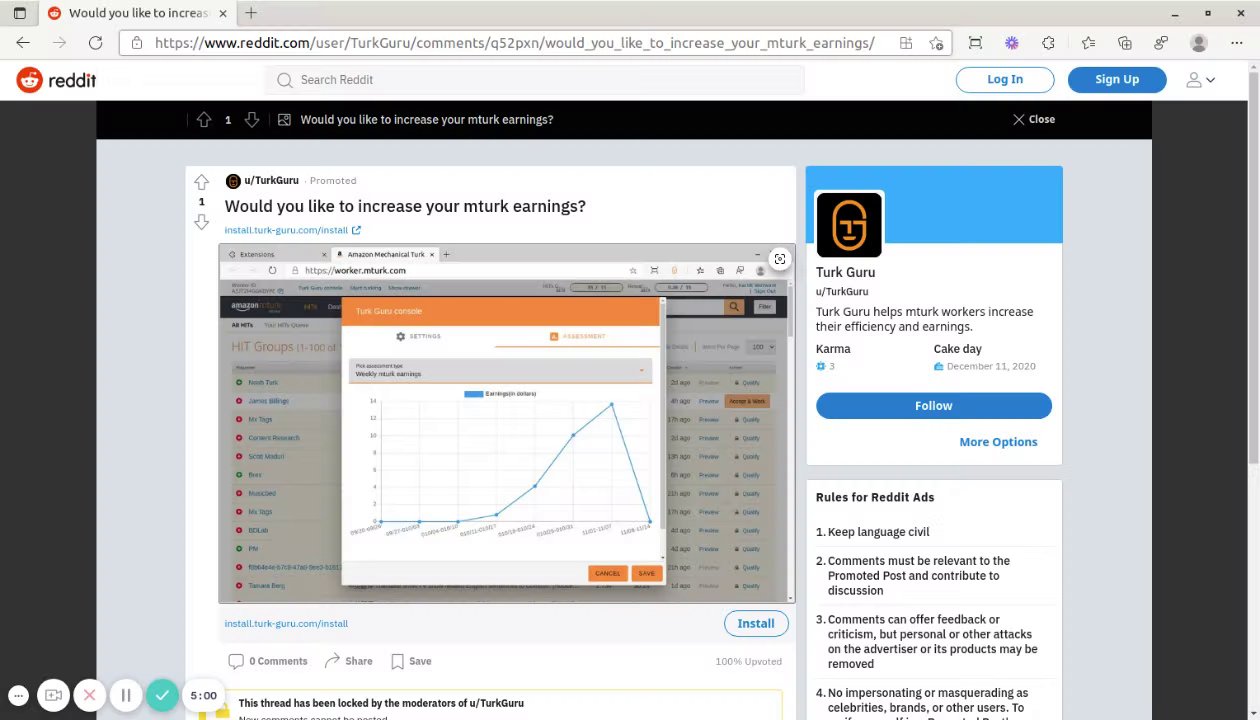Click the camera icon in the recorder bar

(53, 695)
